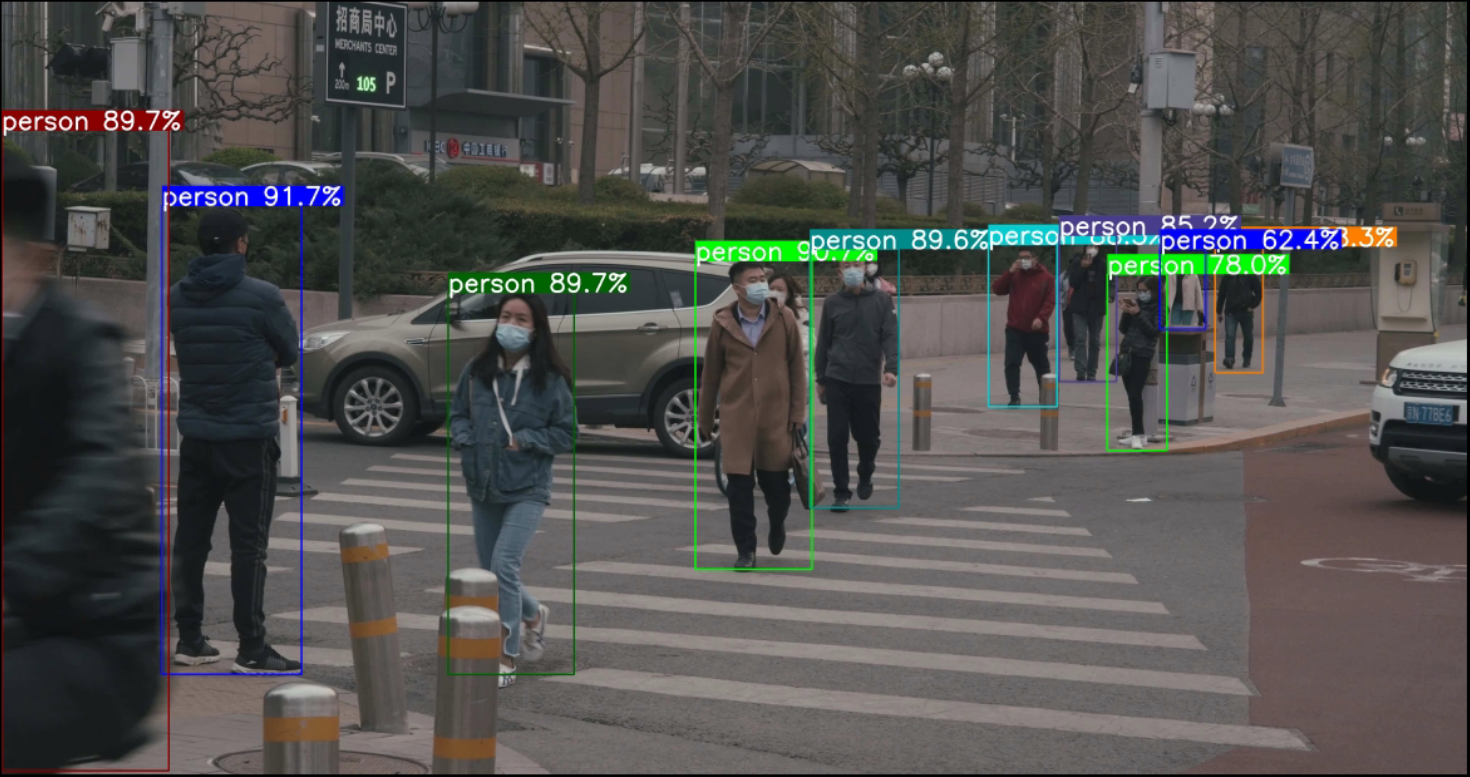1470x777 pixels.
Task: Click the dark green "person 89.7%" label
Action: coord(539,284)
